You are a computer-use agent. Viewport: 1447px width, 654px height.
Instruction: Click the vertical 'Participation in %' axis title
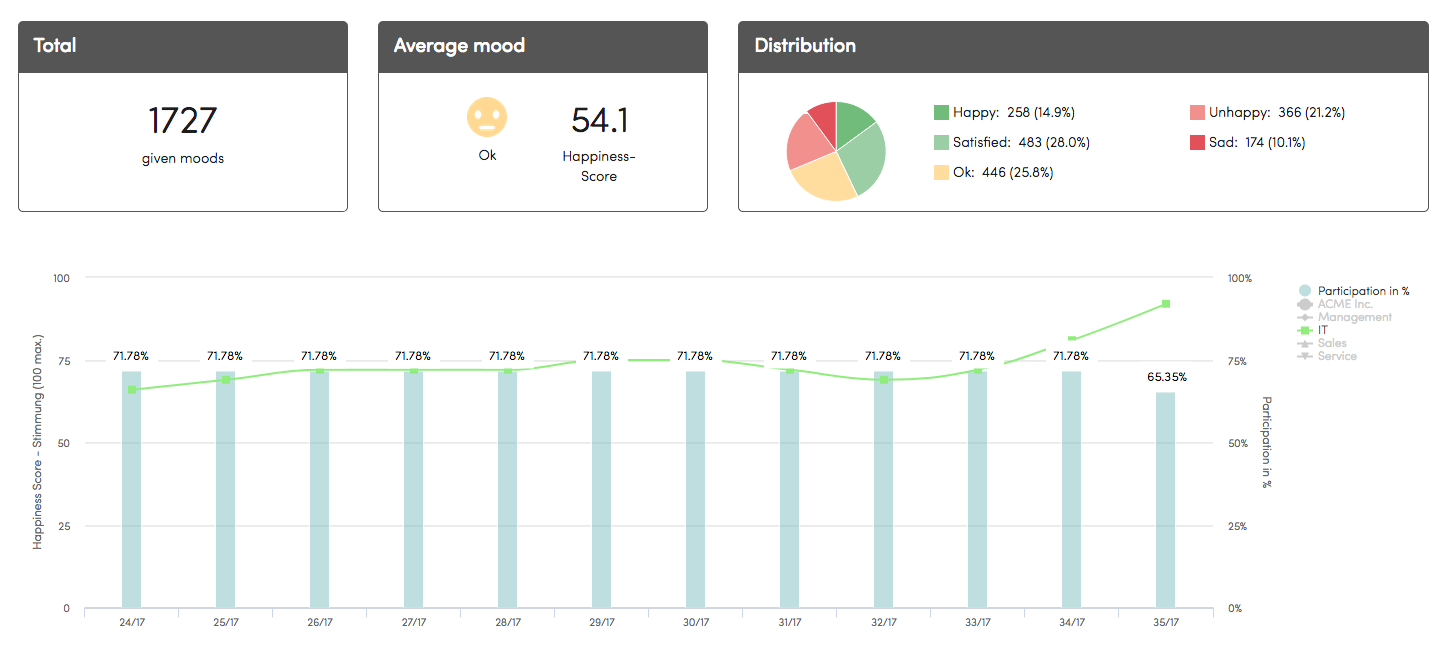(x=1266, y=442)
